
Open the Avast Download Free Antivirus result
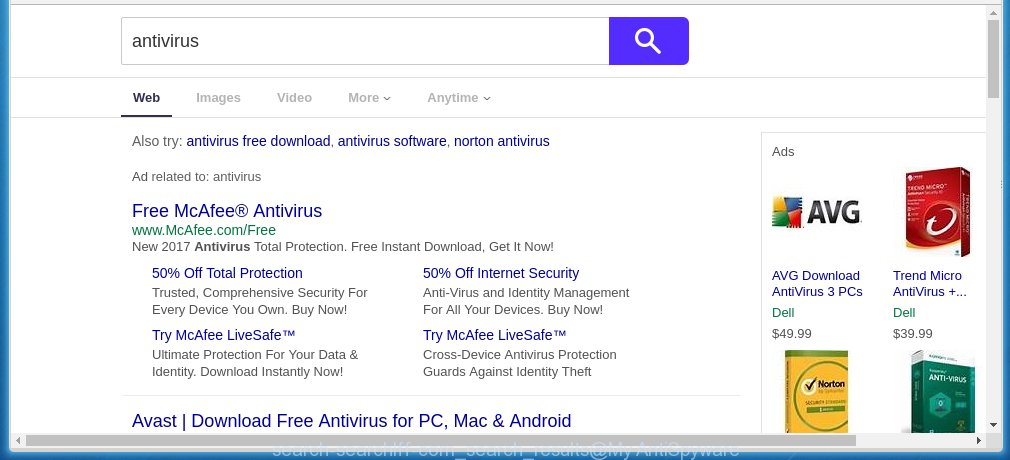click(352, 421)
